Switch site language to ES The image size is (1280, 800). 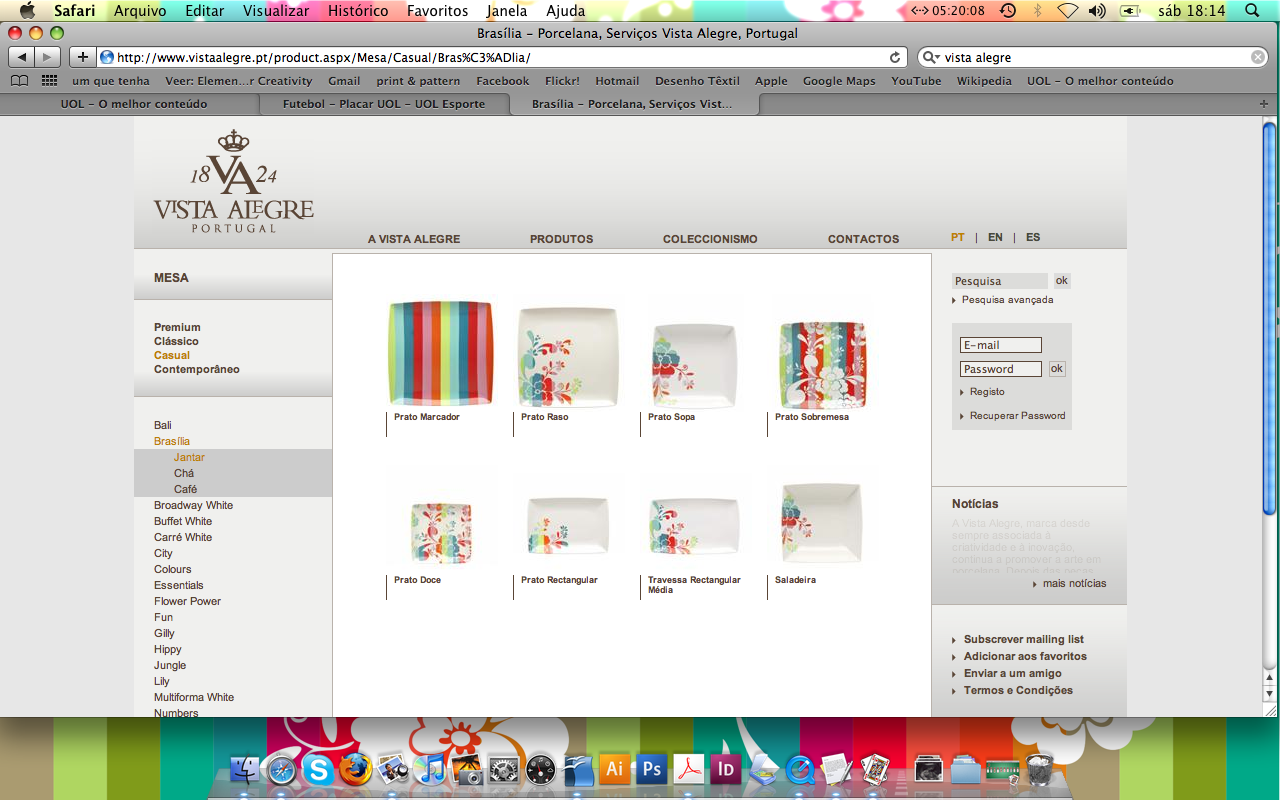1033,238
